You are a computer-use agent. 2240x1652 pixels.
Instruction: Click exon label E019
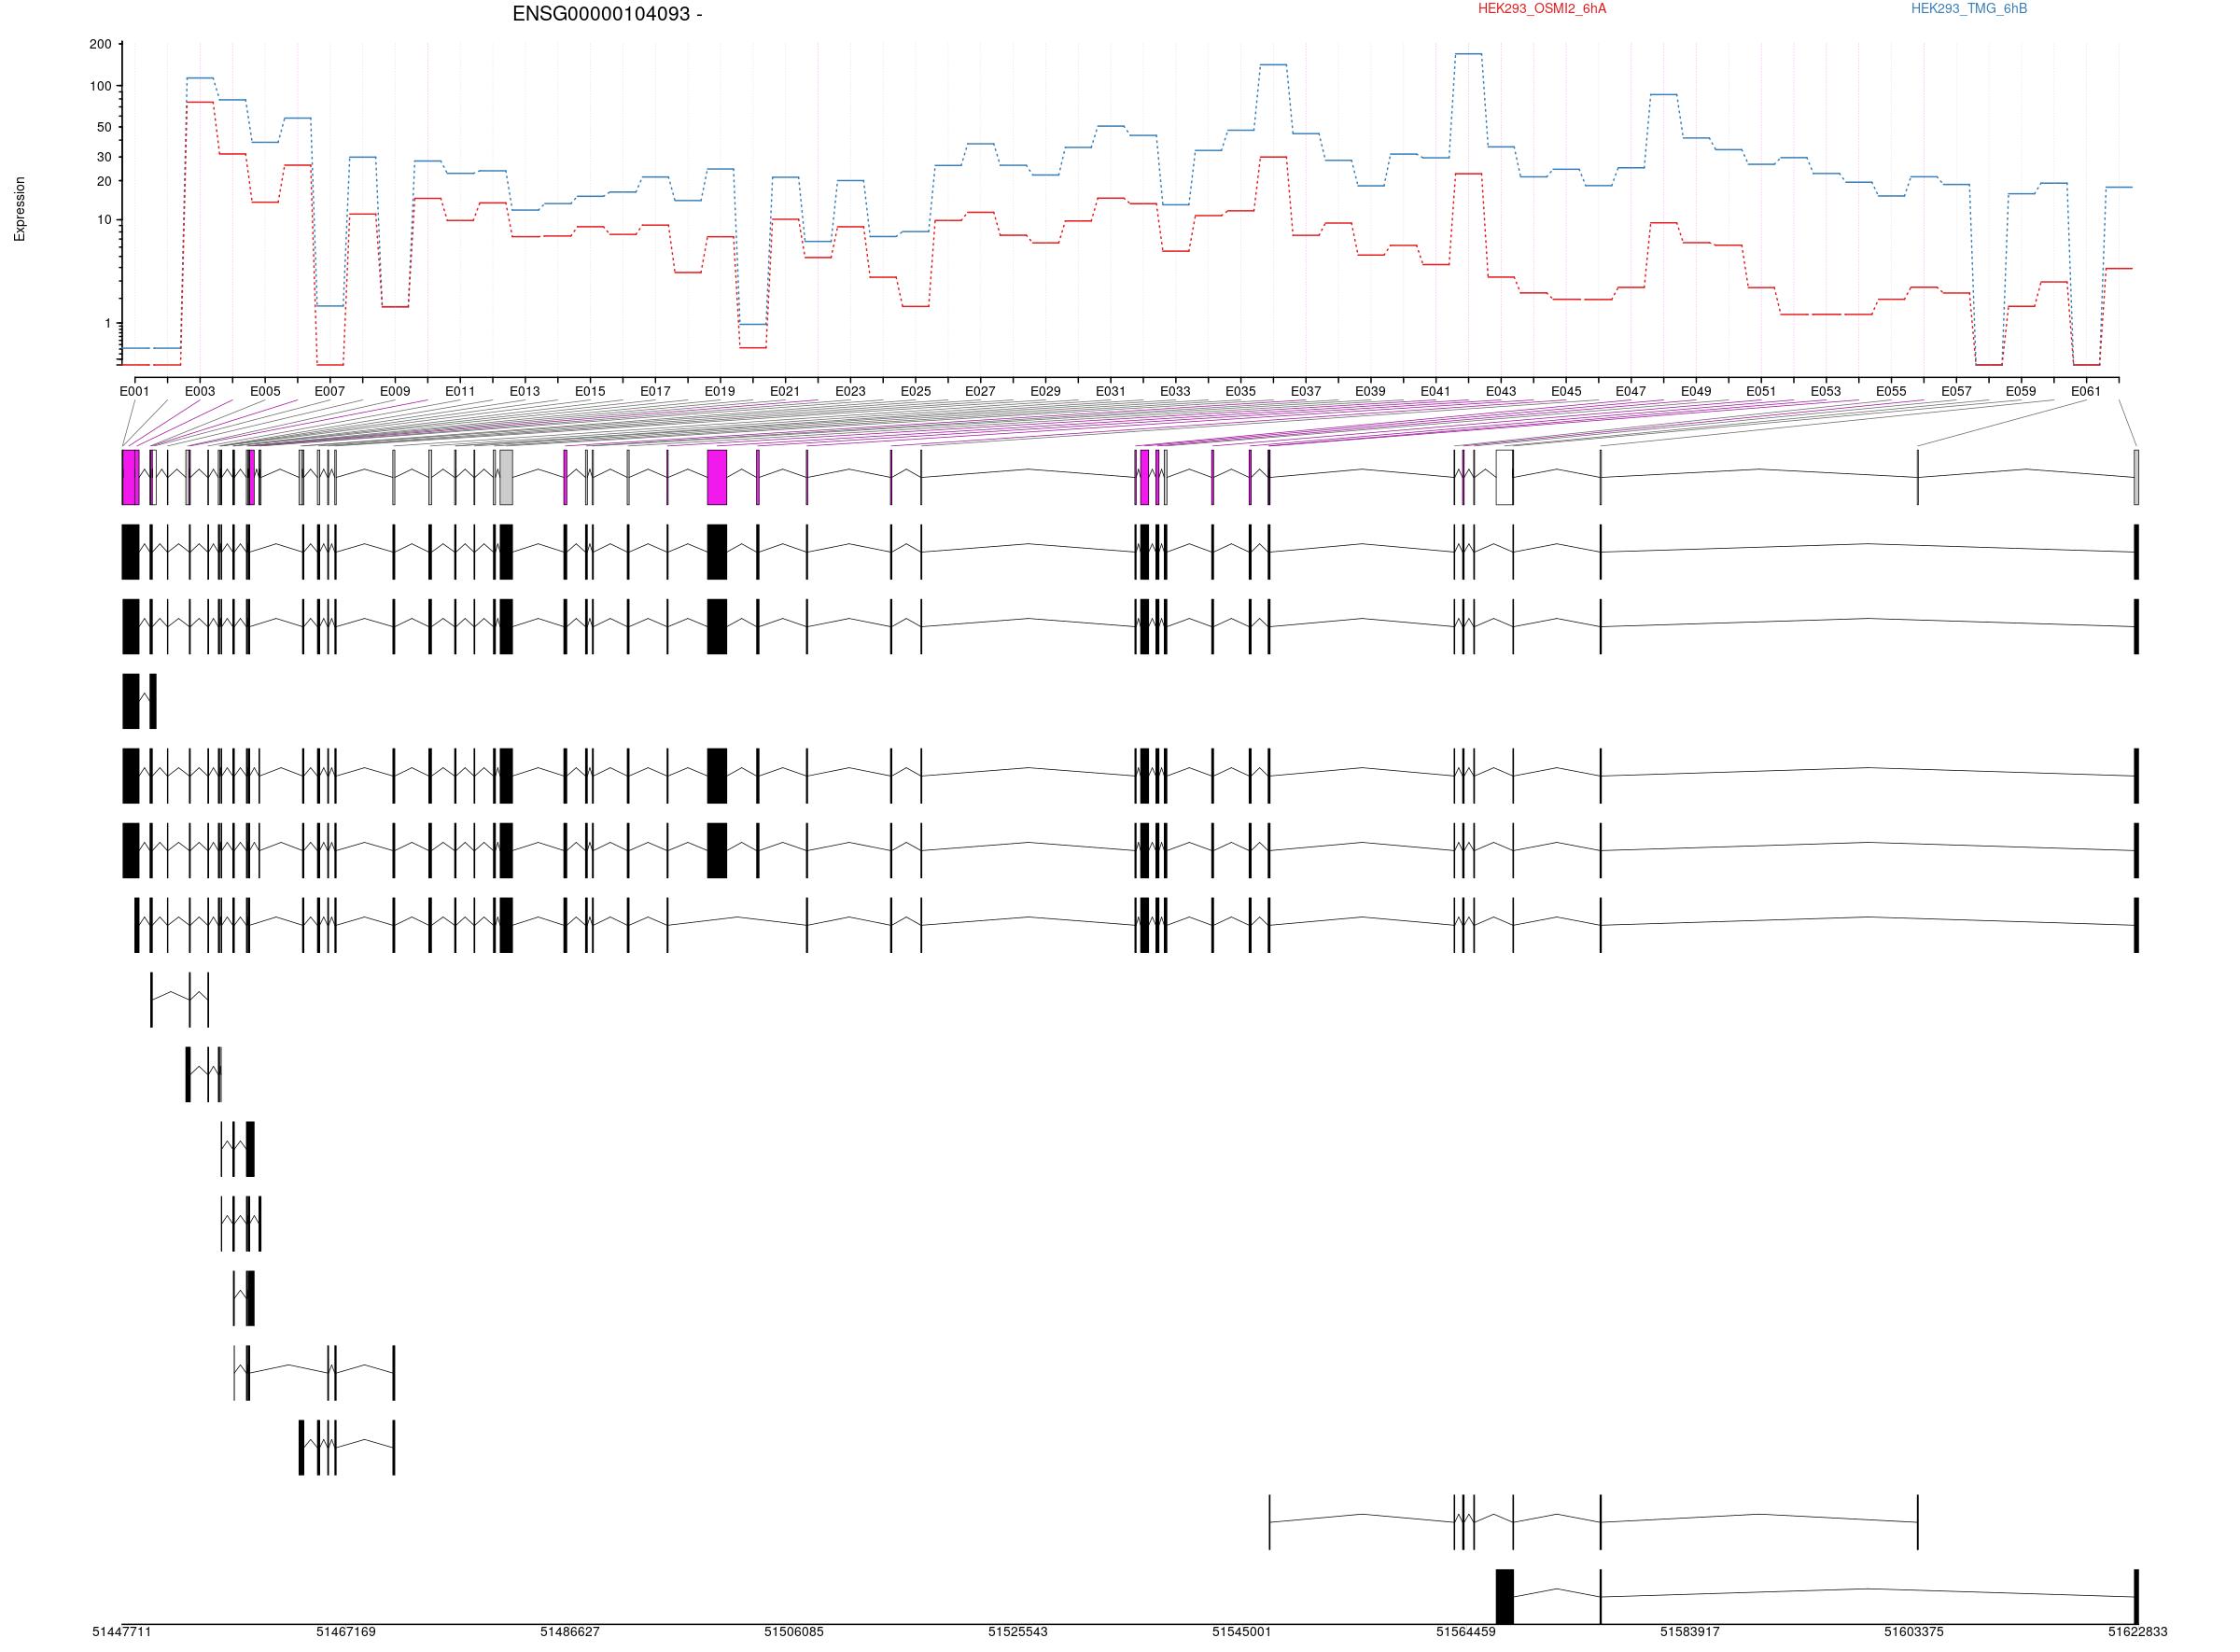pos(720,392)
